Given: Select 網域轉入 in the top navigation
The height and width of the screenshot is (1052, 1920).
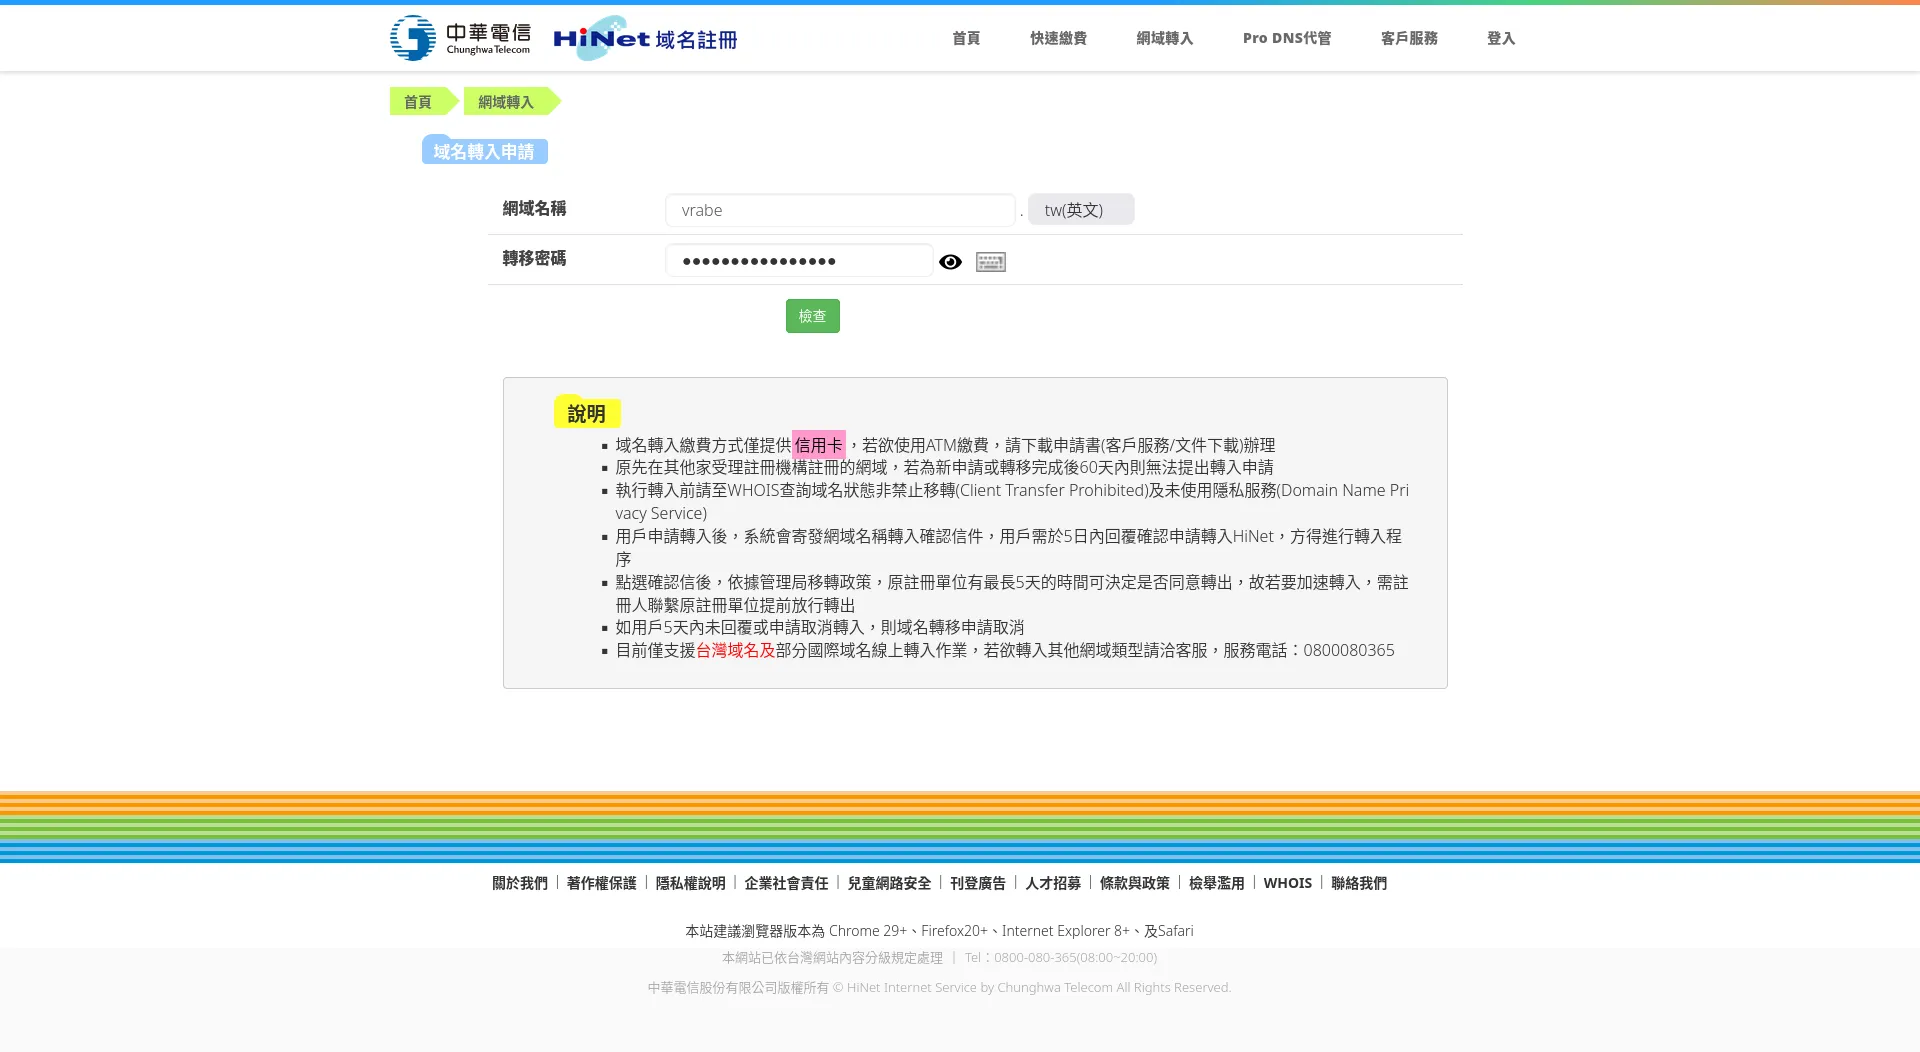Looking at the screenshot, I should pyautogui.click(x=1164, y=38).
